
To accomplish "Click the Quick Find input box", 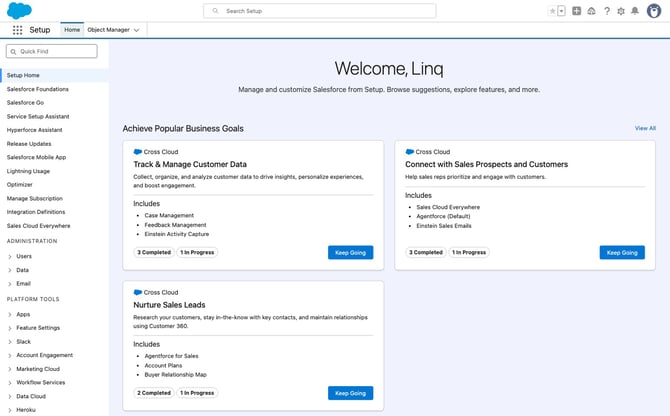I will 52,51.
